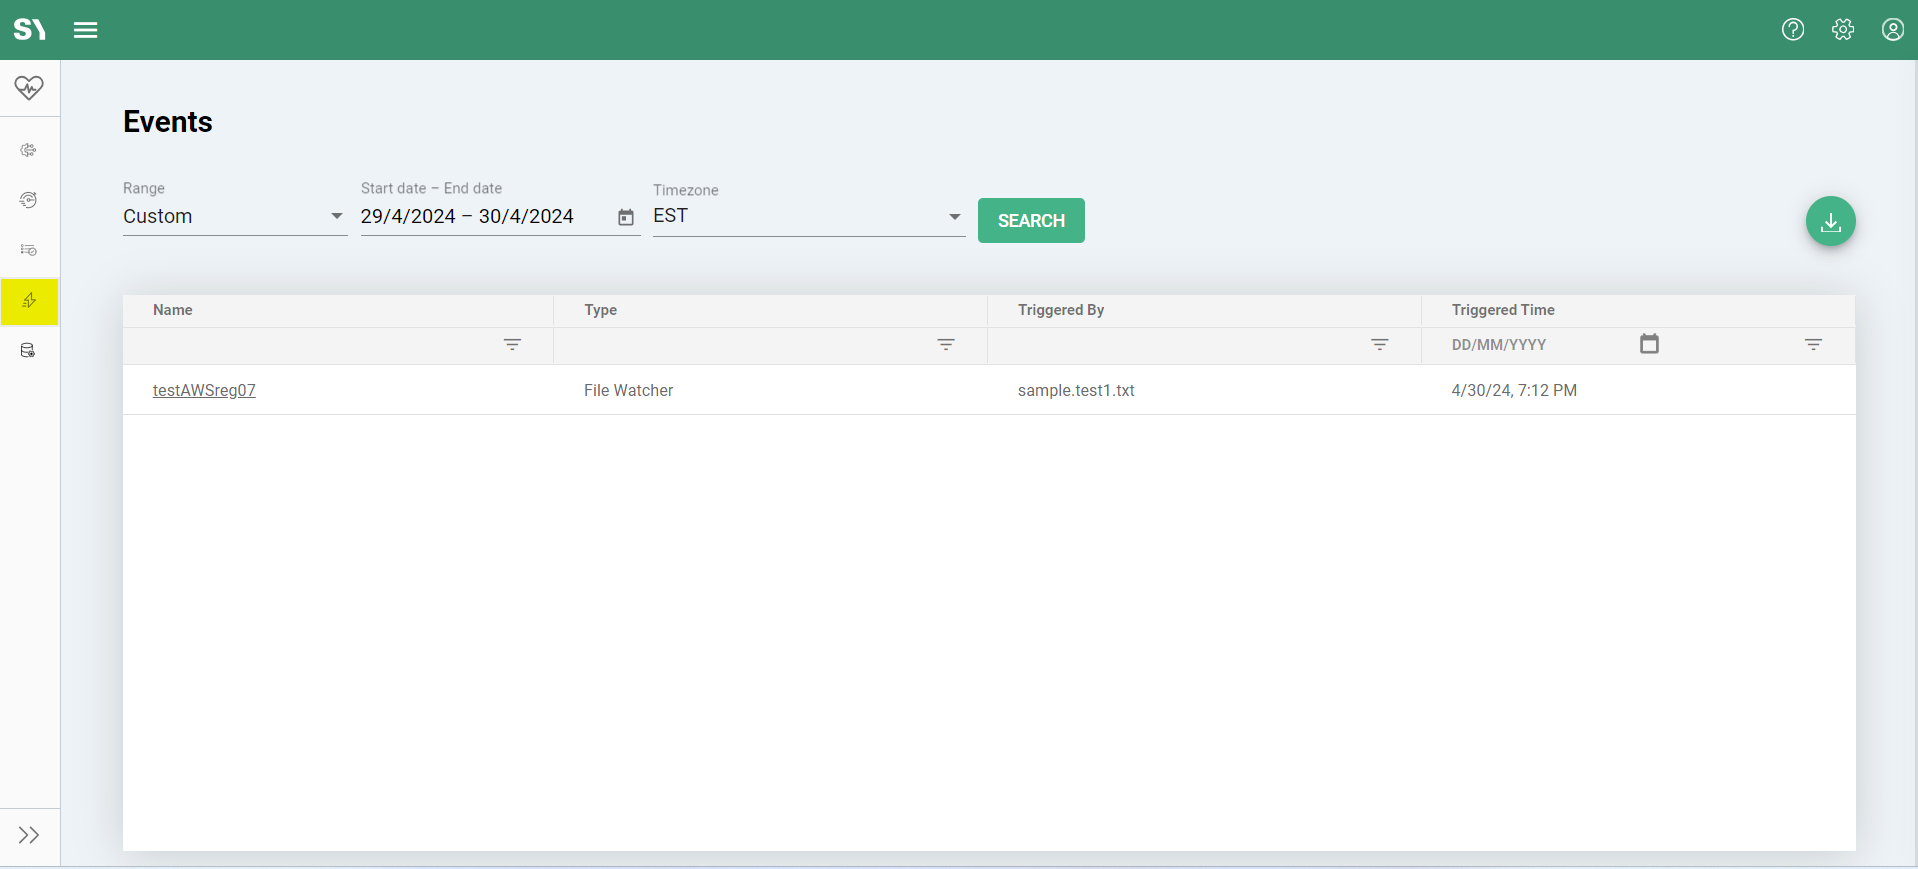Open the database settings sidebar icon
The width and height of the screenshot is (1918, 869).
[x=29, y=351]
